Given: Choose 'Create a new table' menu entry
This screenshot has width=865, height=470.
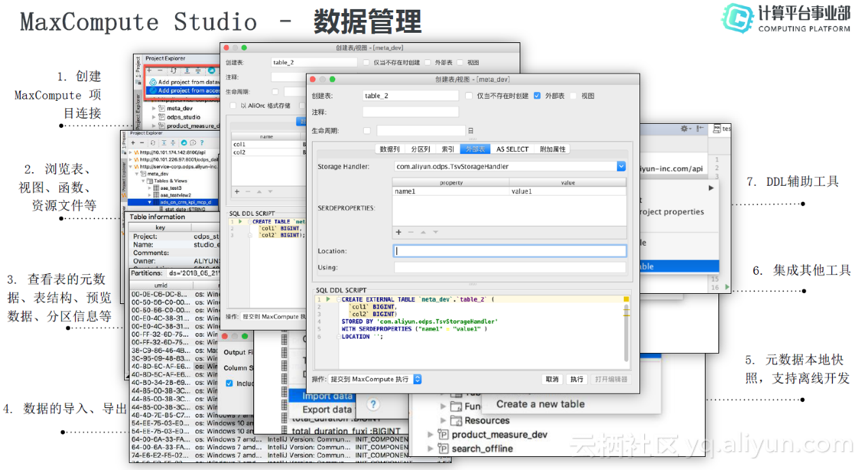Looking at the screenshot, I should [540, 404].
